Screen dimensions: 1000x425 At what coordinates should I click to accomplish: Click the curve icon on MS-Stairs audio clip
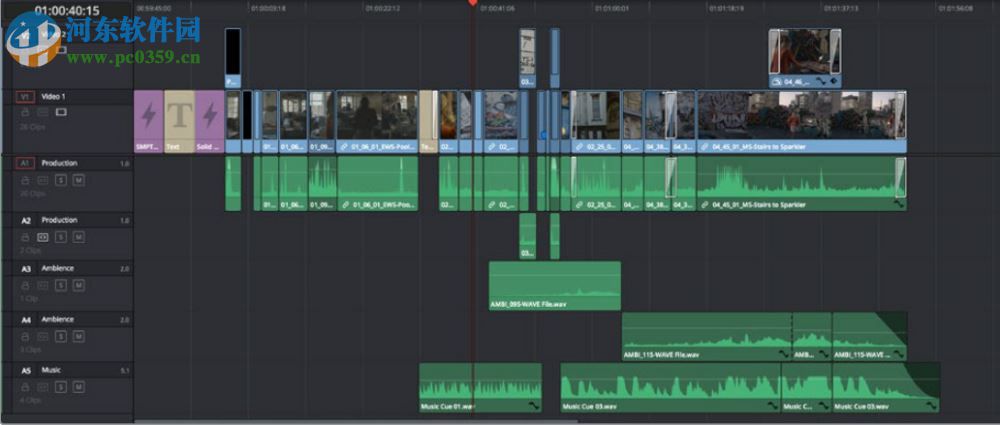(x=899, y=205)
